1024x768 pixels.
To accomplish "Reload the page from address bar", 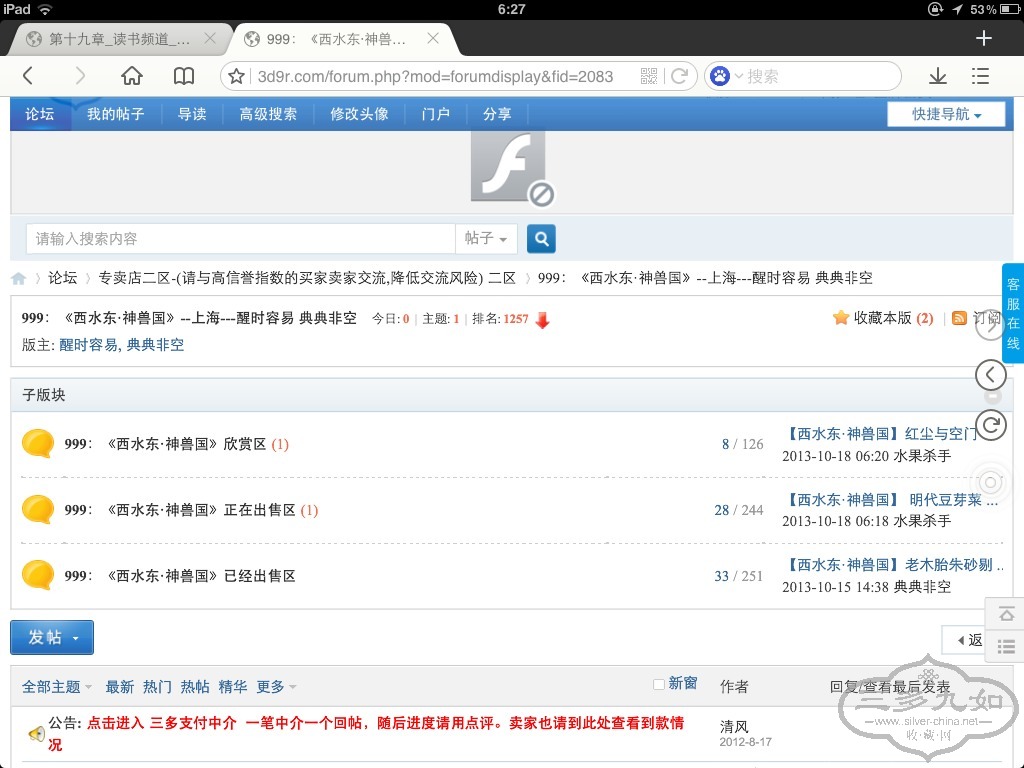I will tap(679, 76).
